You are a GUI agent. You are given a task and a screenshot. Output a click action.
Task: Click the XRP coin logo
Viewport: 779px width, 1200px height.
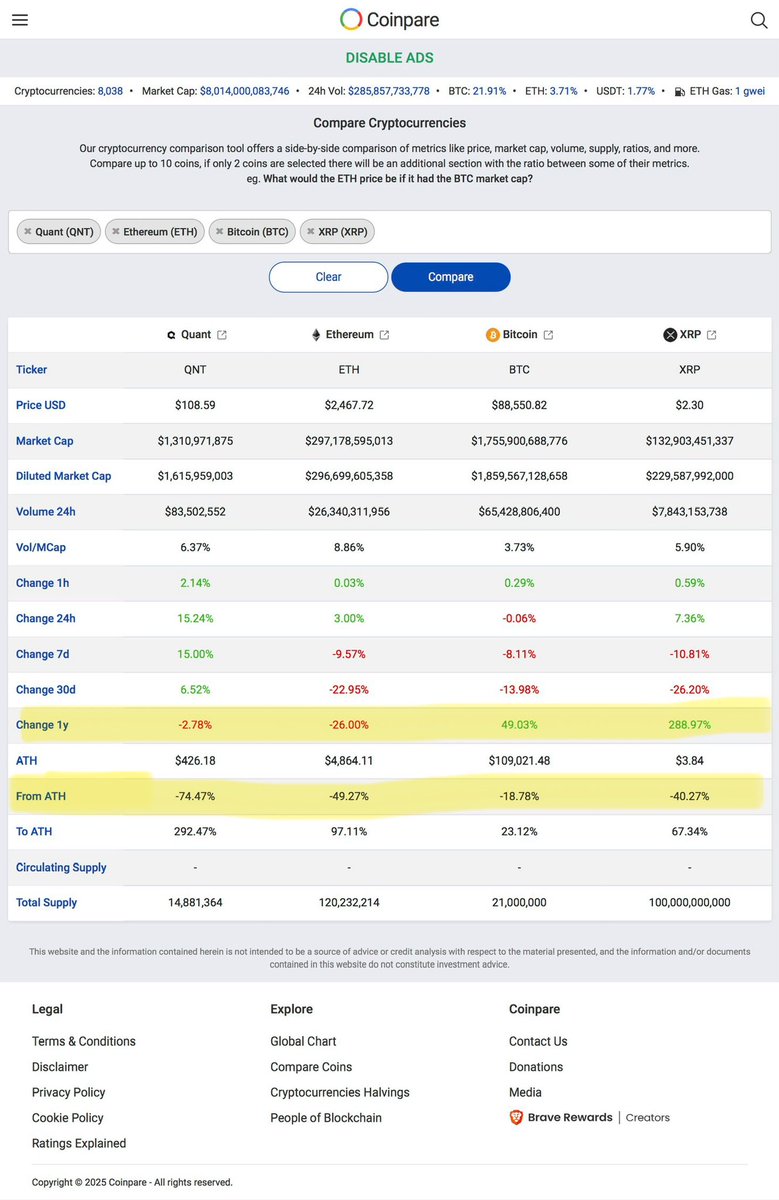[670, 335]
